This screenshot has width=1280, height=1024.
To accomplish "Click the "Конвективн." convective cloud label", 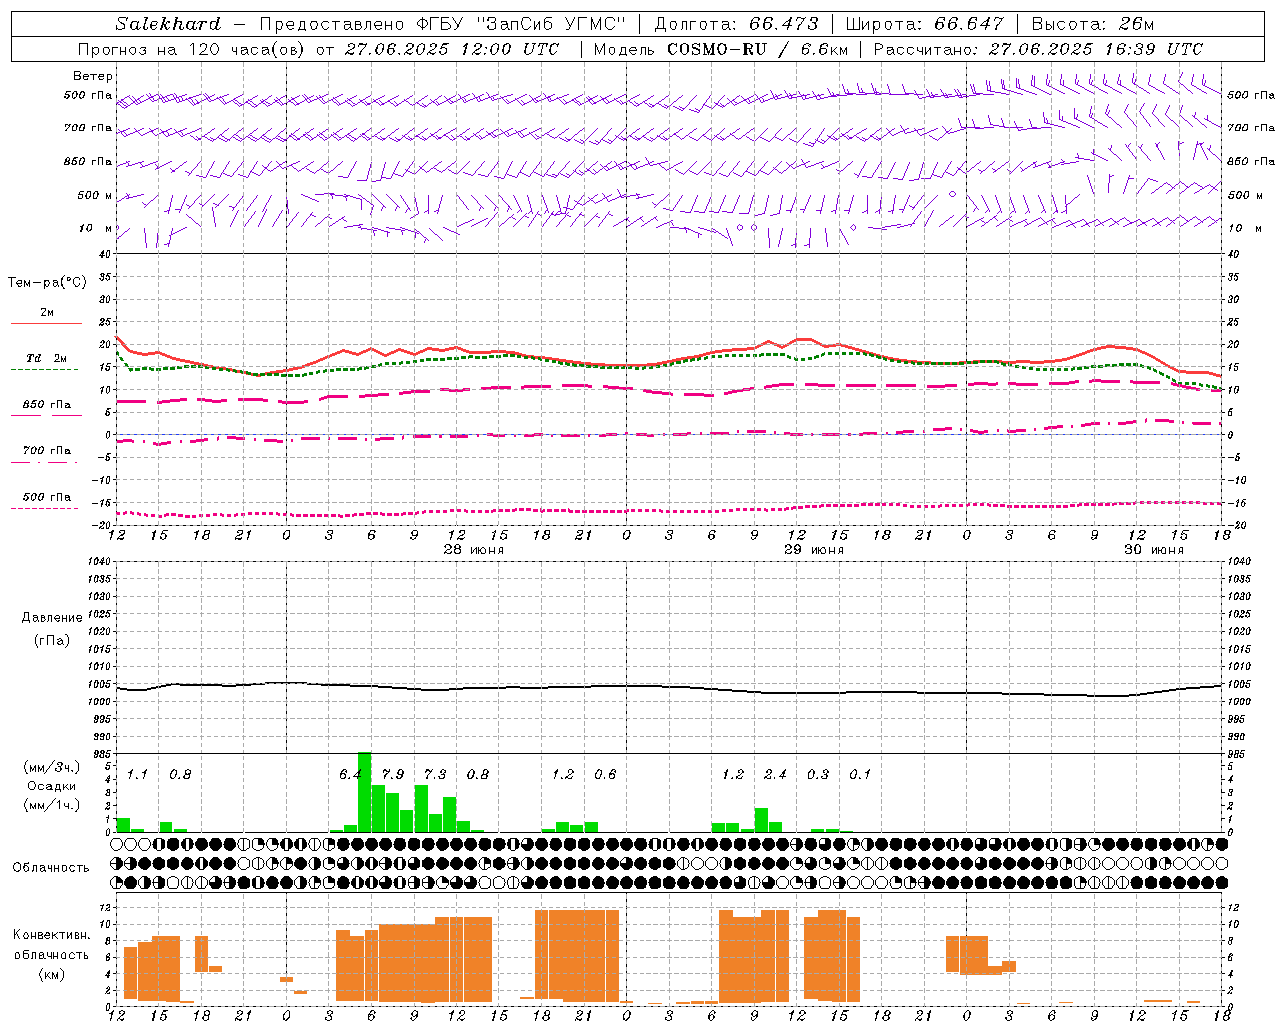I will click(x=52, y=935).
